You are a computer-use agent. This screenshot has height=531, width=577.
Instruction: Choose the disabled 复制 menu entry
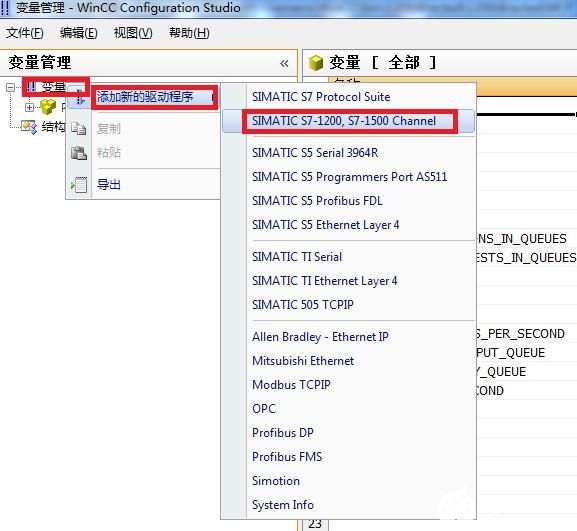109,129
